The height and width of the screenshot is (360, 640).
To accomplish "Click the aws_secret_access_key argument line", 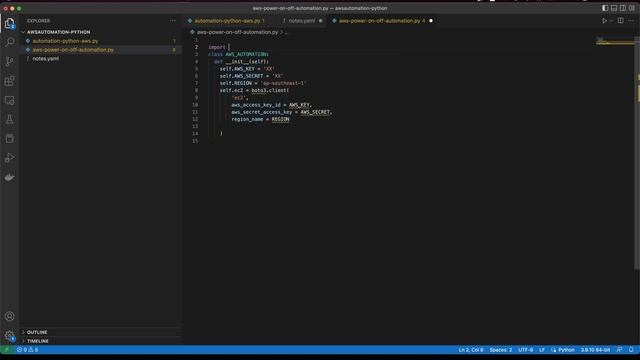I will [282, 112].
